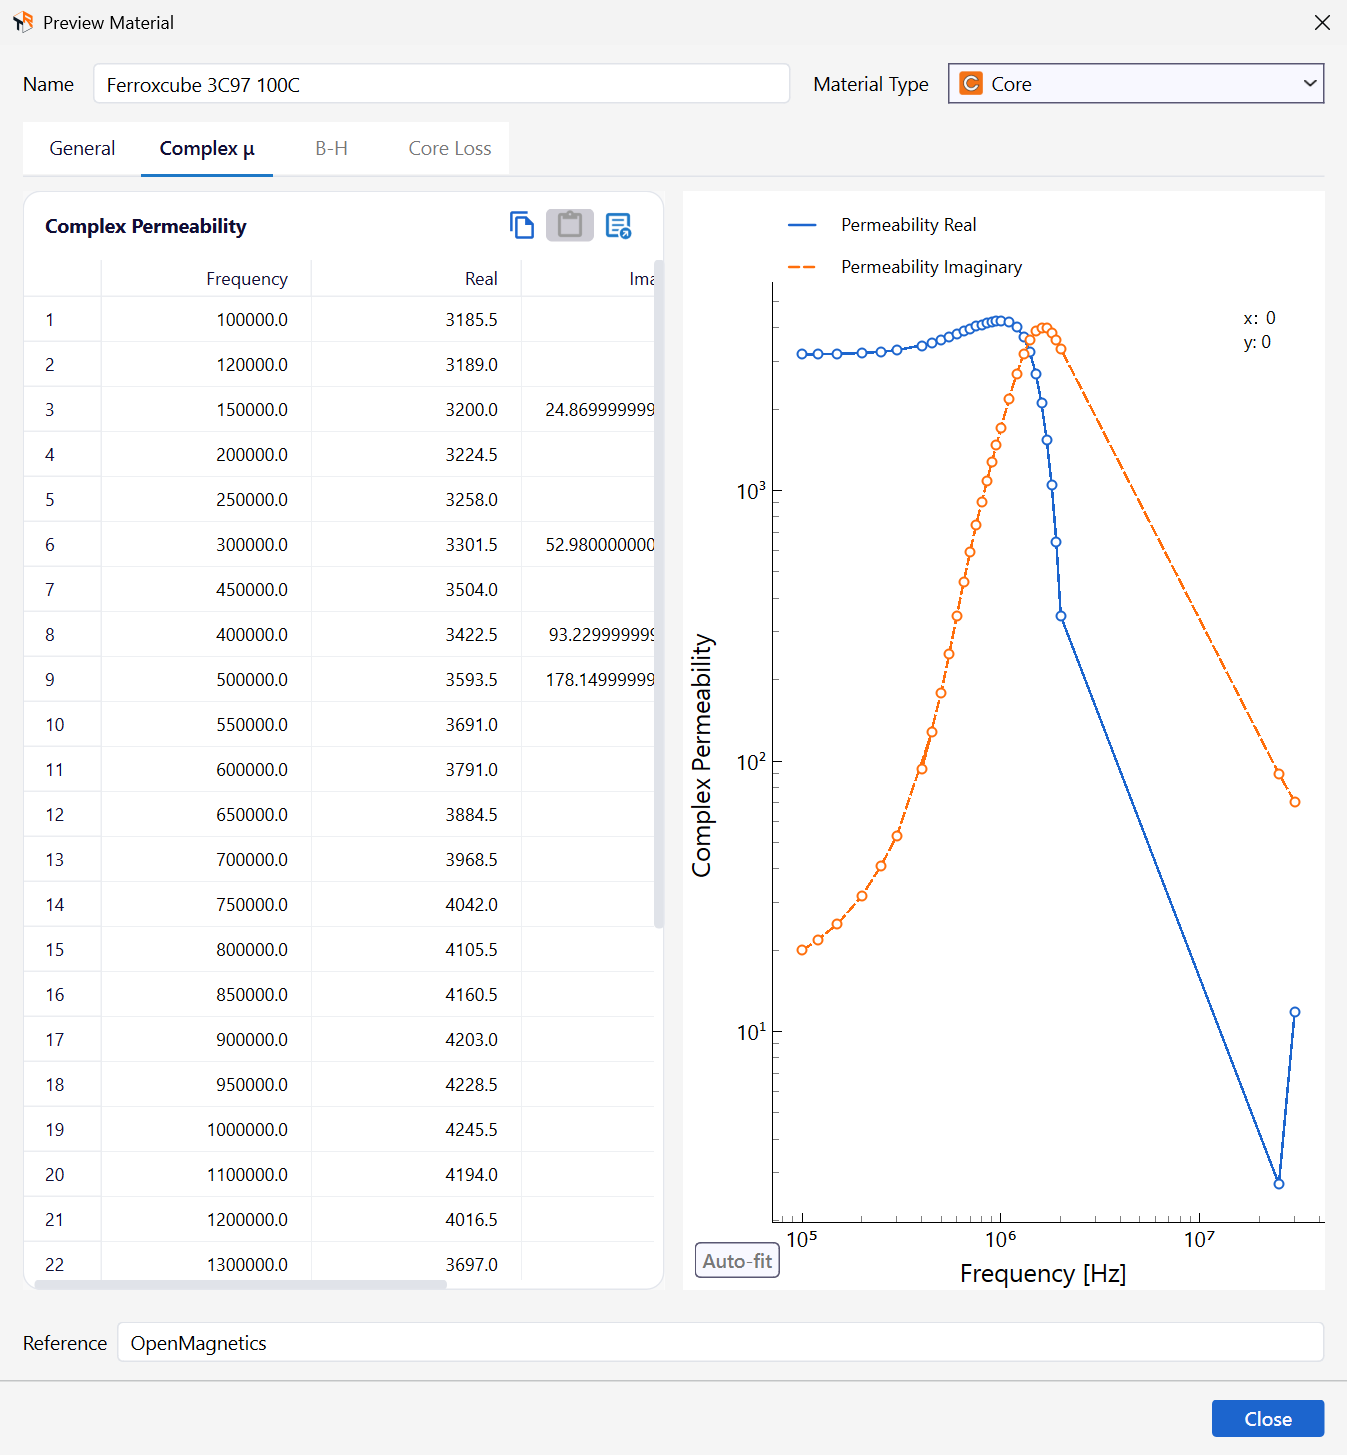
Task: Click row header number 12
Action: tap(62, 815)
